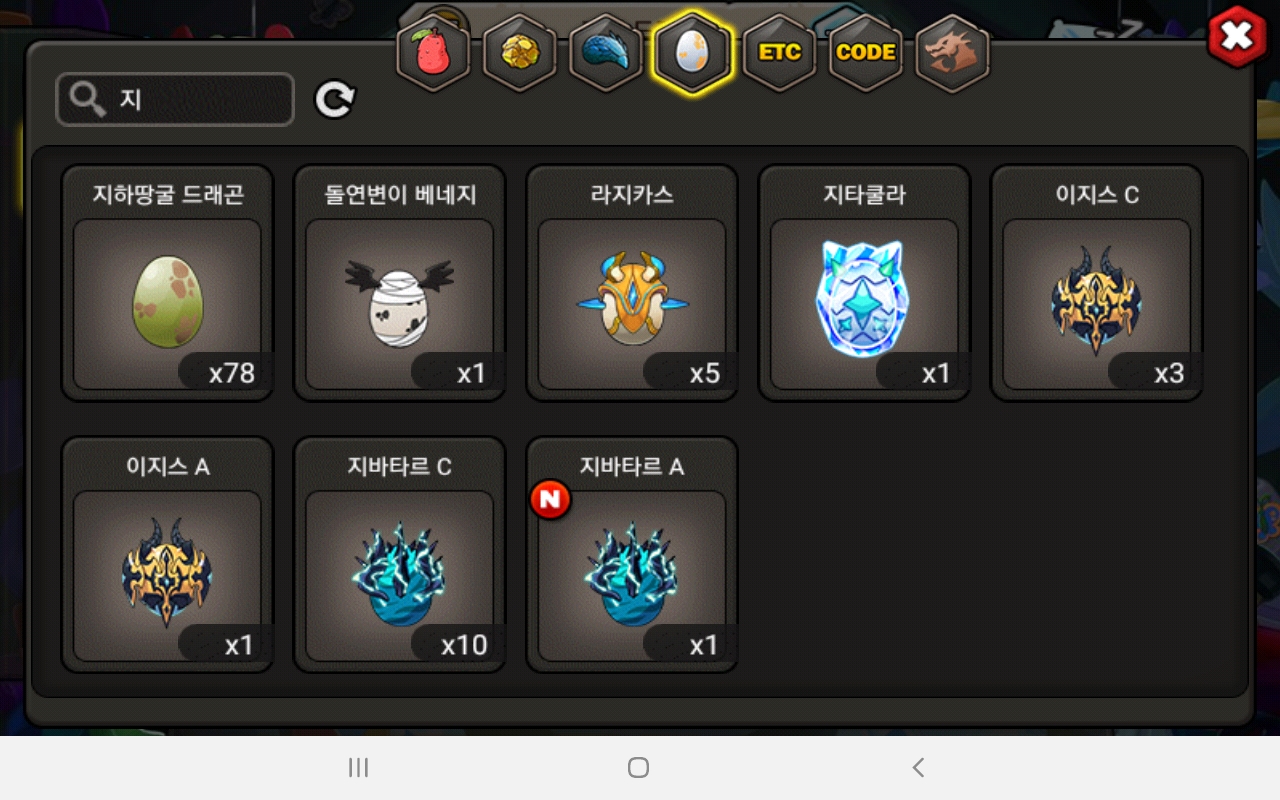Image resolution: width=1280 pixels, height=800 pixels.
Task: Pick the 돌연변이 베네지 bandaged egg
Action: (x=399, y=283)
